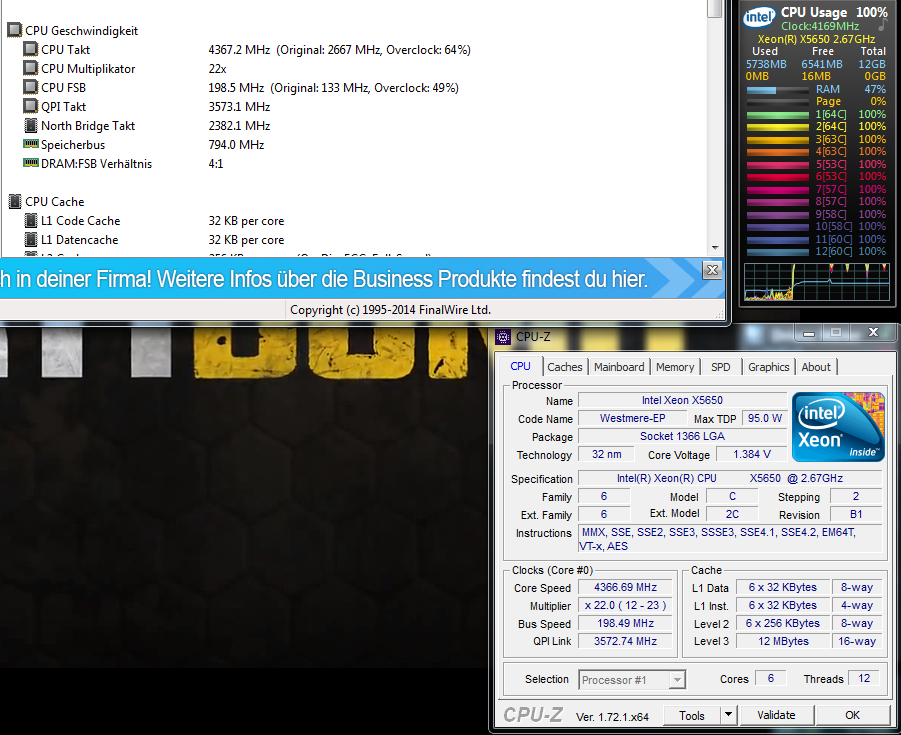Select the CPU tab in CPU-Z
Image resolution: width=901 pixels, height=735 pixels.
[x=520, y=366]
